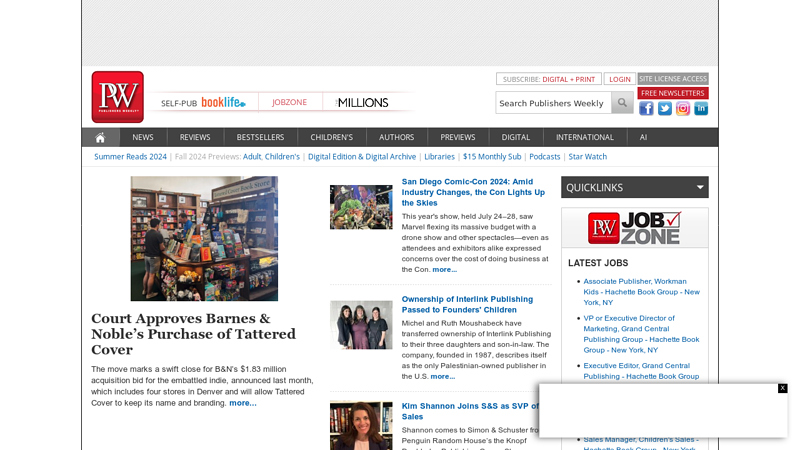Open the Bestsellers menu
Viewport: 800px width, 450px height.
260,137
